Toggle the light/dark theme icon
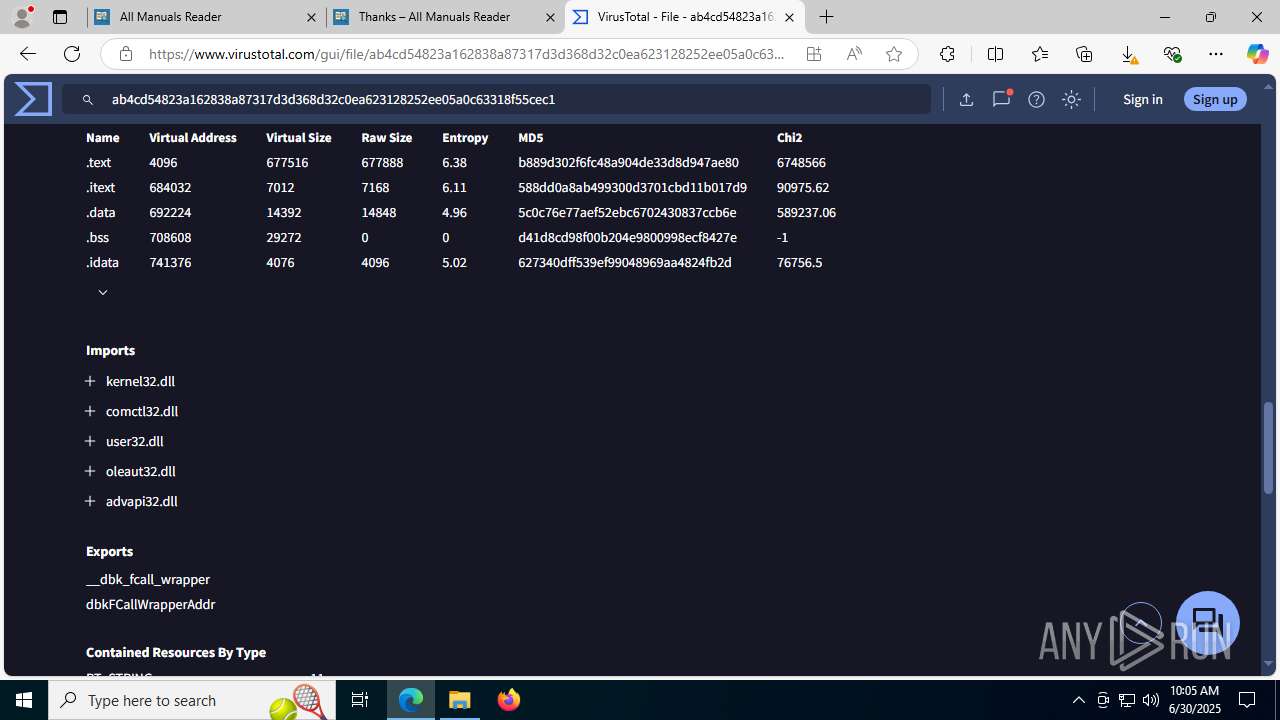Image resolution: width=1280 pixels, height=720 pixels. coord(1071,99)
